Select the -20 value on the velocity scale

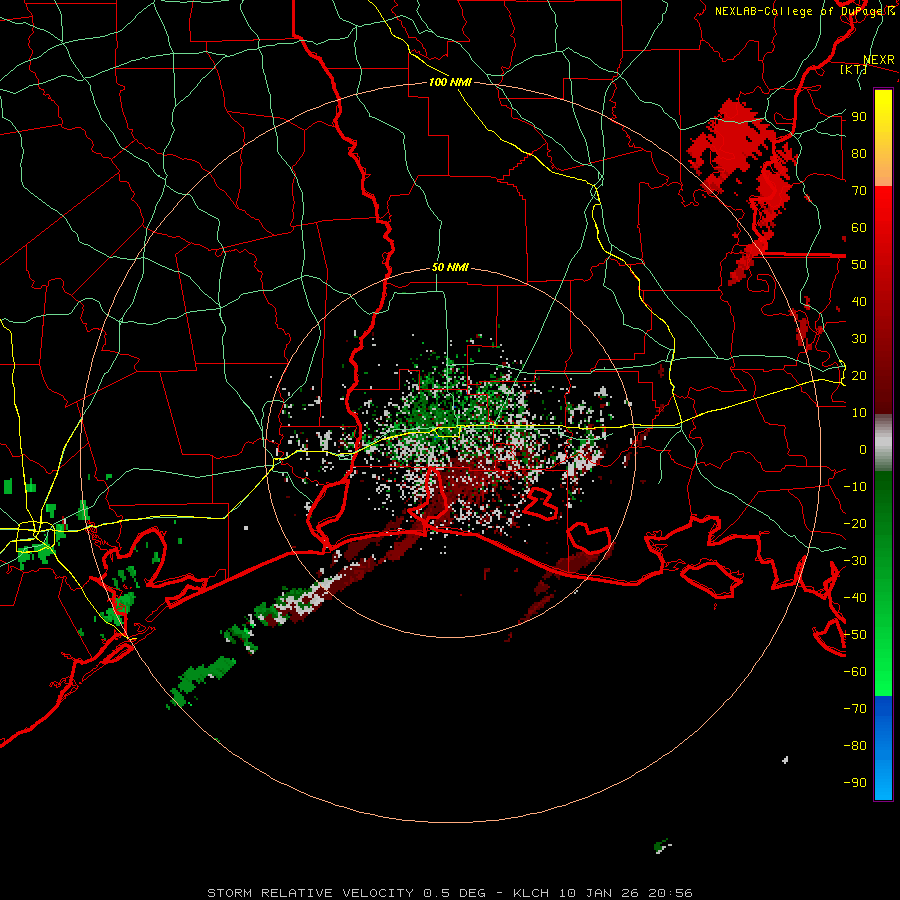pos(855,523)
